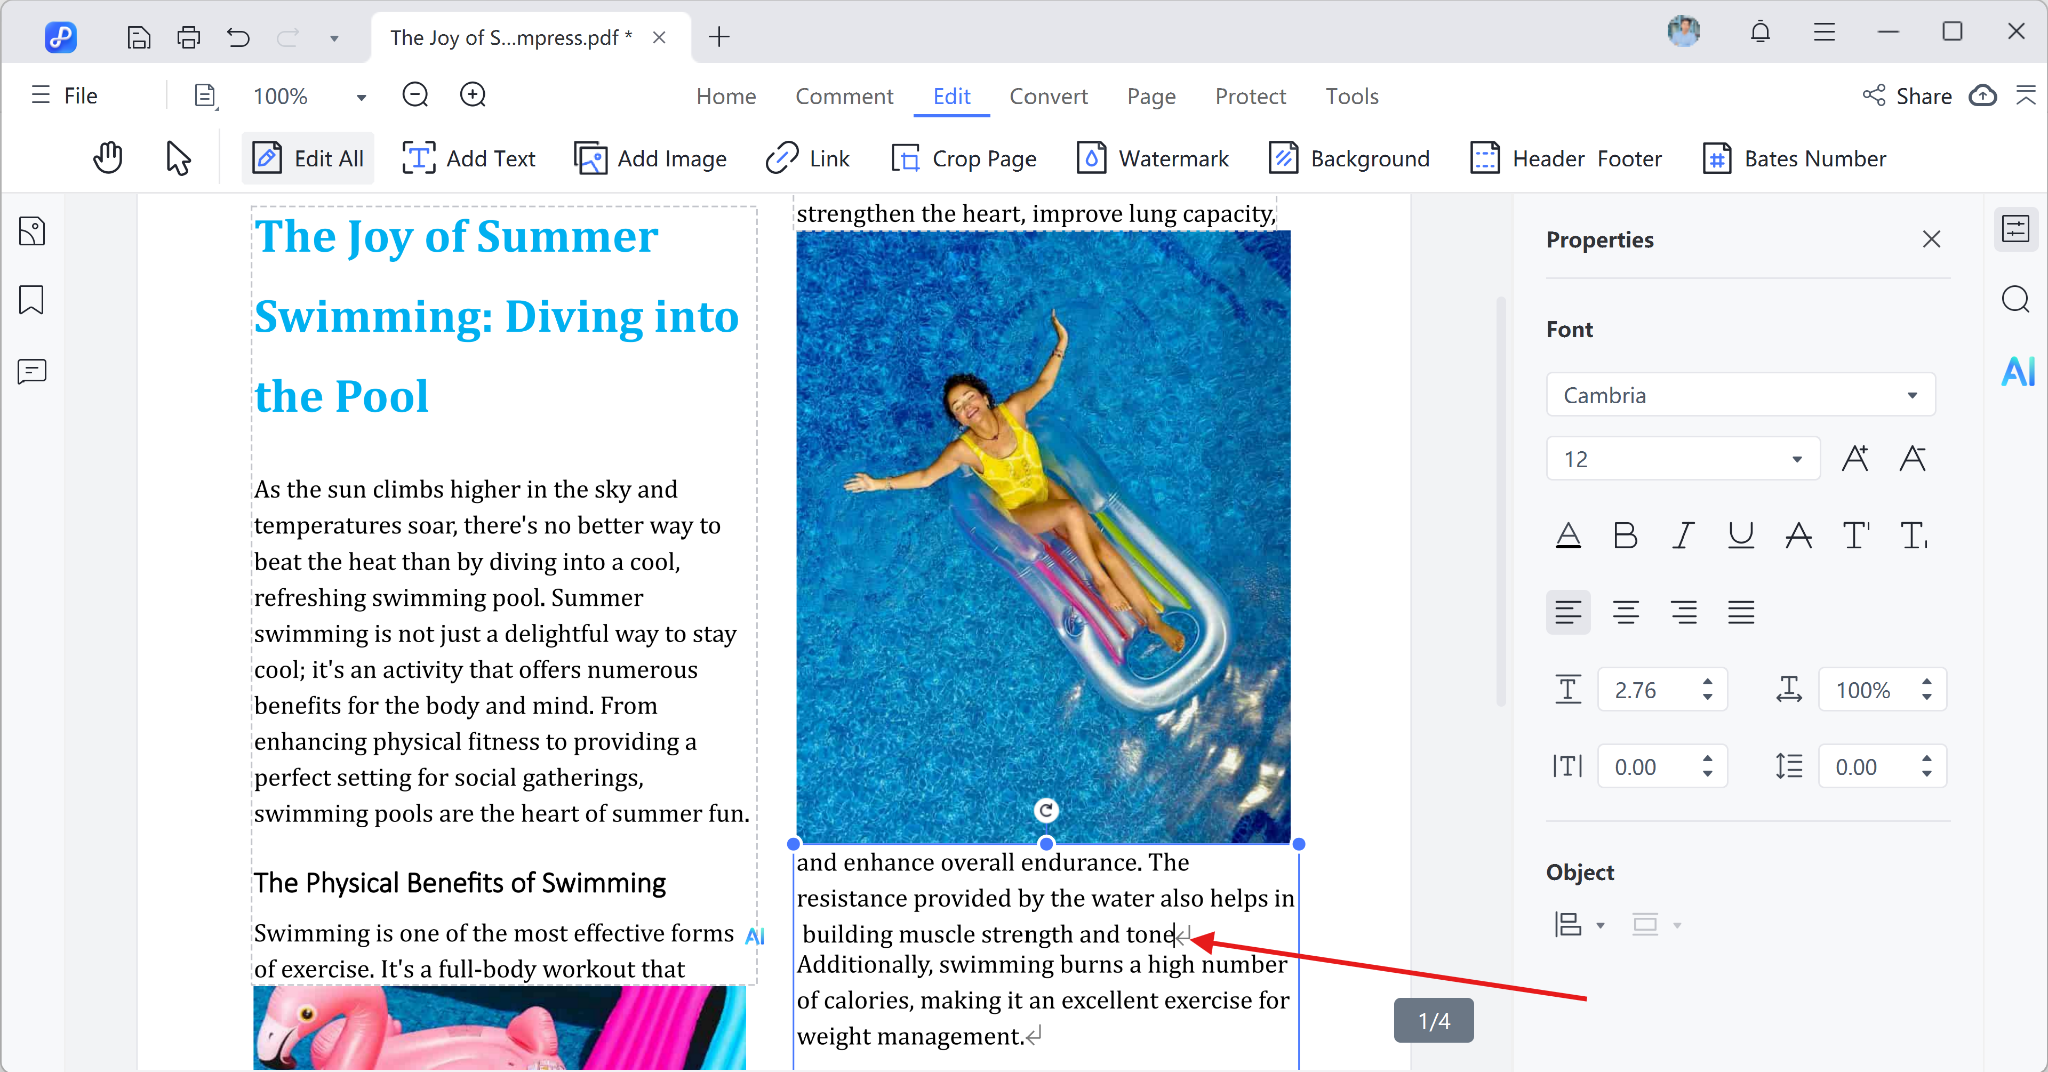The height and width of the screenshot is (1072, 2048).
Task: Toggle bold text formatting
Action: coord(1625,536)
